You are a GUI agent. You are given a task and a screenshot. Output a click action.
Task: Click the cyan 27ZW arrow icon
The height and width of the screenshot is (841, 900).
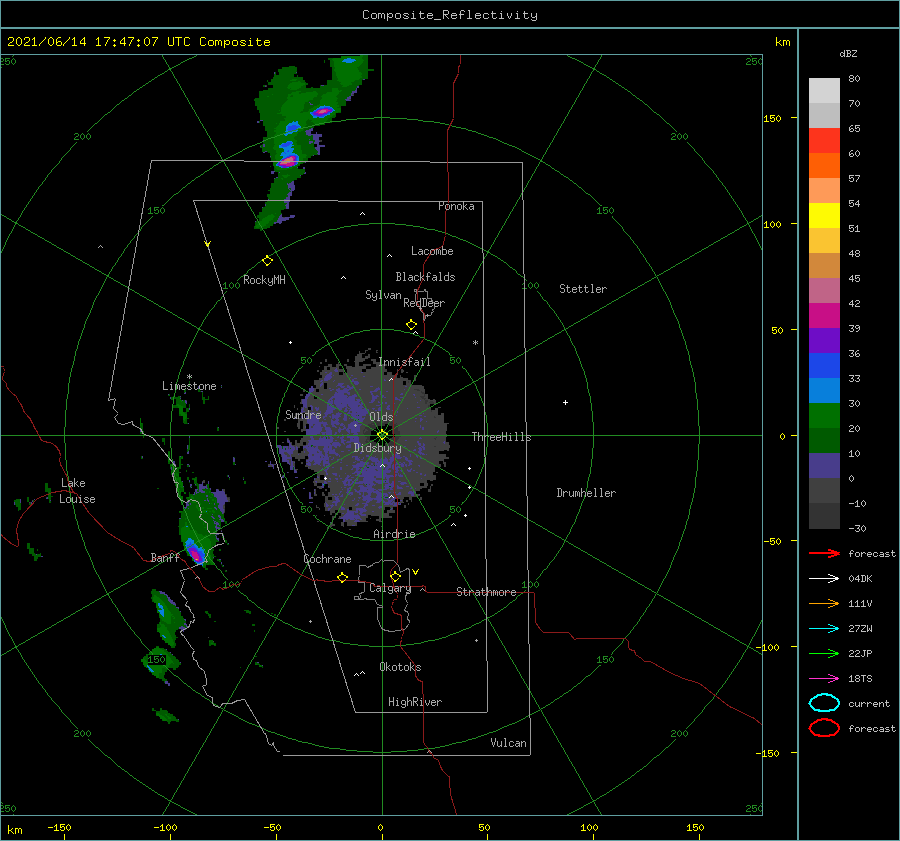[x=824, y=629]
